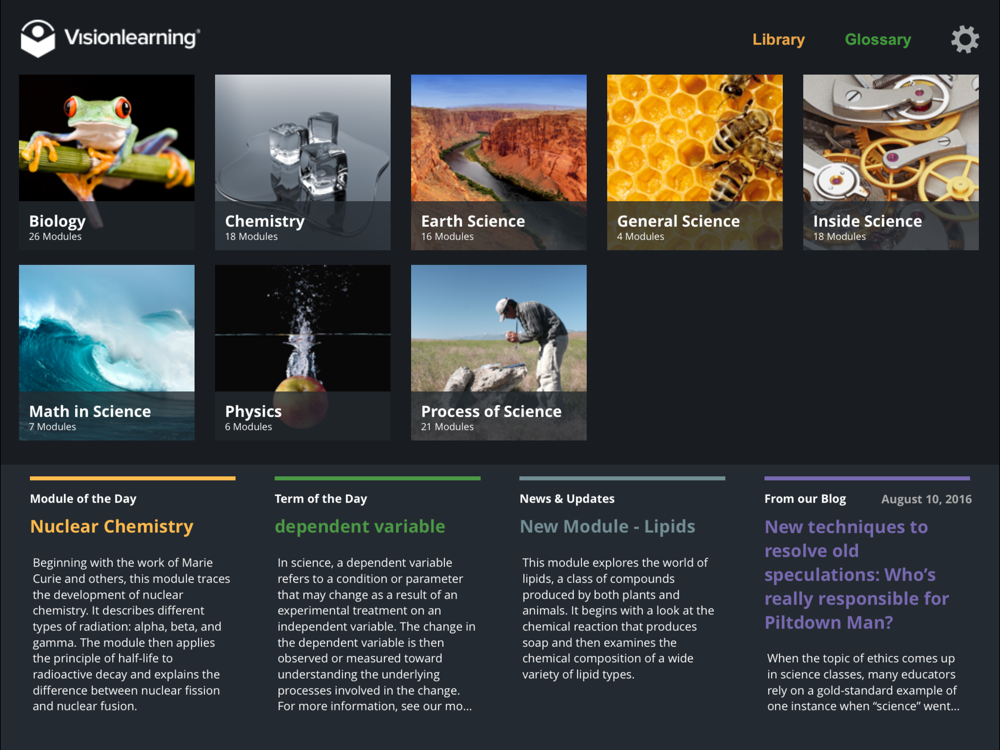Click the '16 Modules' count under Earth Science
1000x750 pixels.
tap(447, 237)
